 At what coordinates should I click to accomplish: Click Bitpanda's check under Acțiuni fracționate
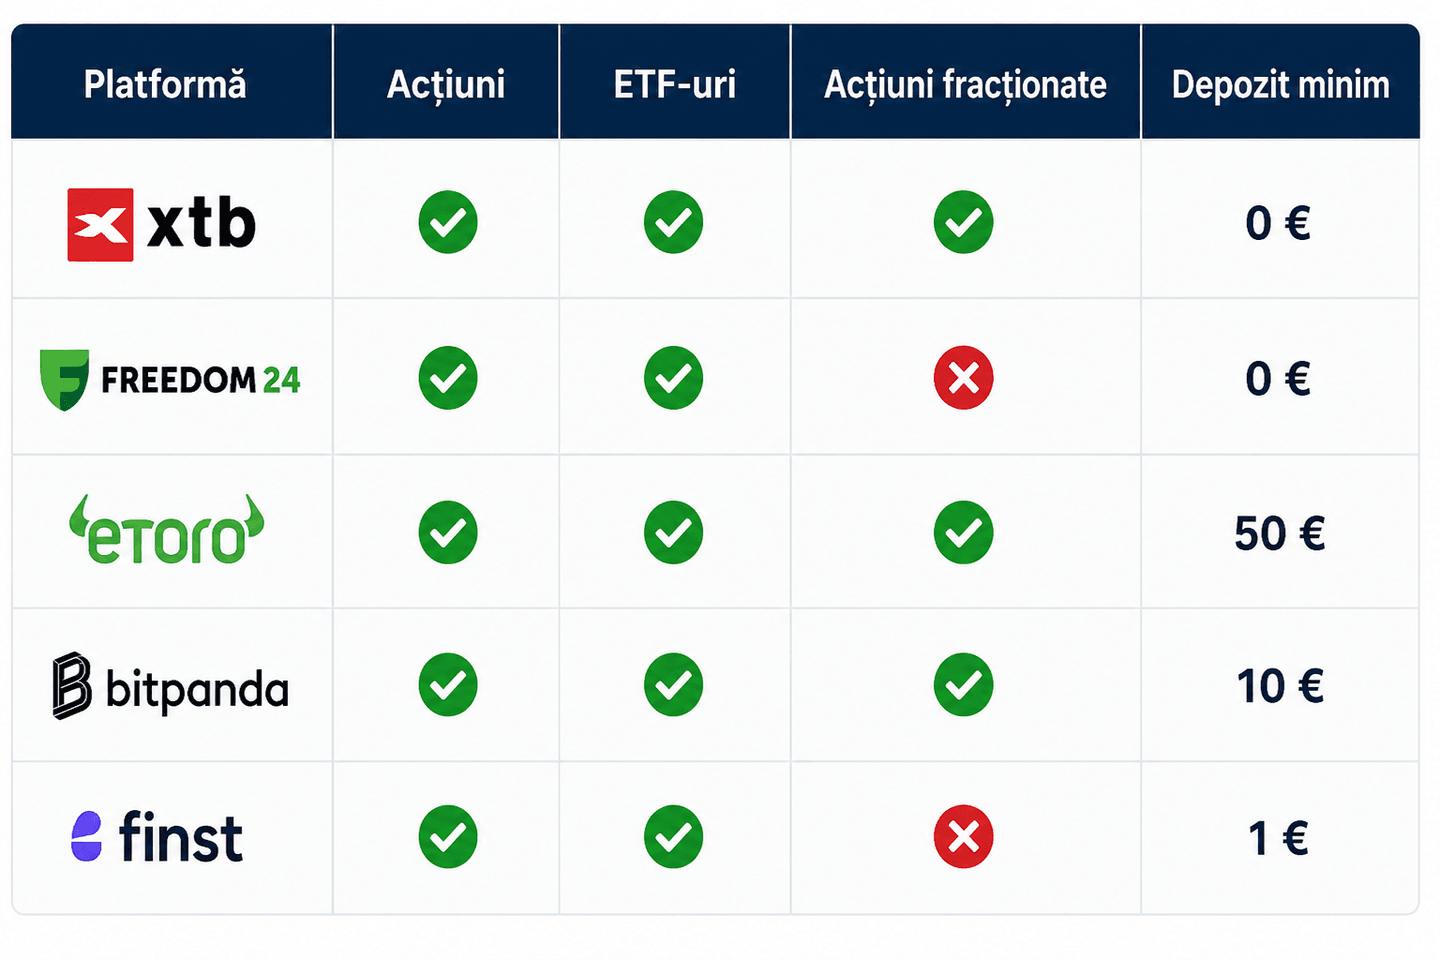tap(963, 685)
